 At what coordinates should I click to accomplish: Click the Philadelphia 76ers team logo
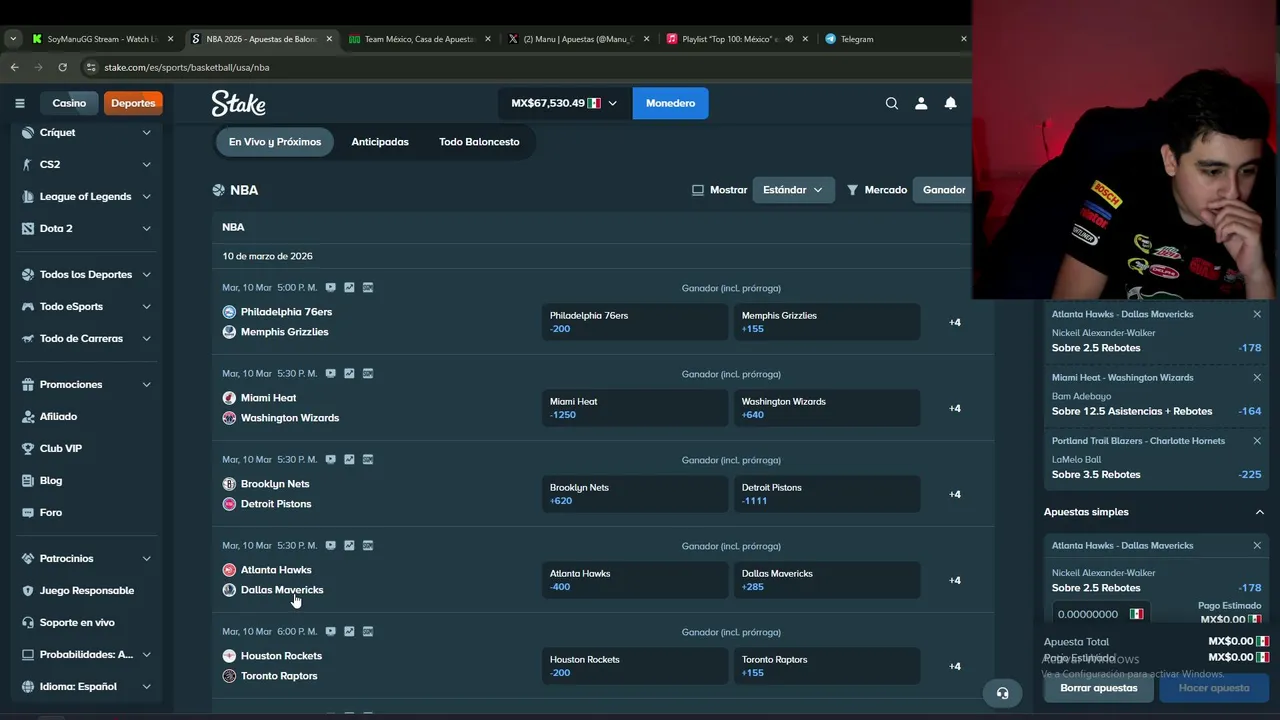(x=229, y=312)
